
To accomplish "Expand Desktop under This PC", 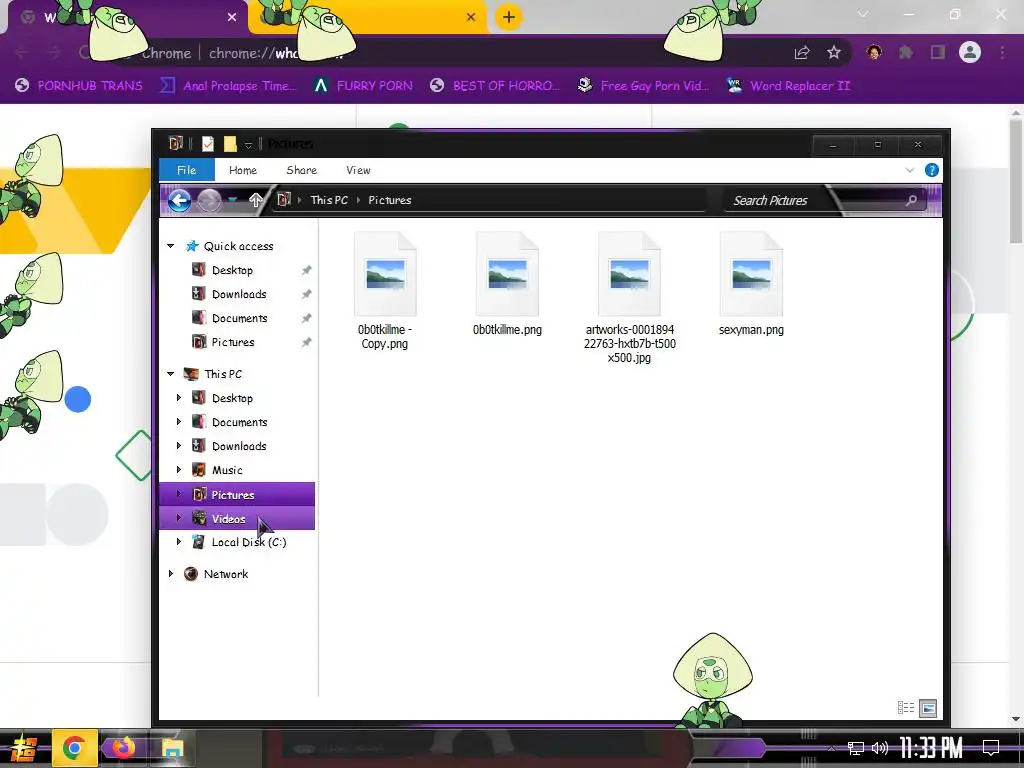I will (x=178, y=398).
